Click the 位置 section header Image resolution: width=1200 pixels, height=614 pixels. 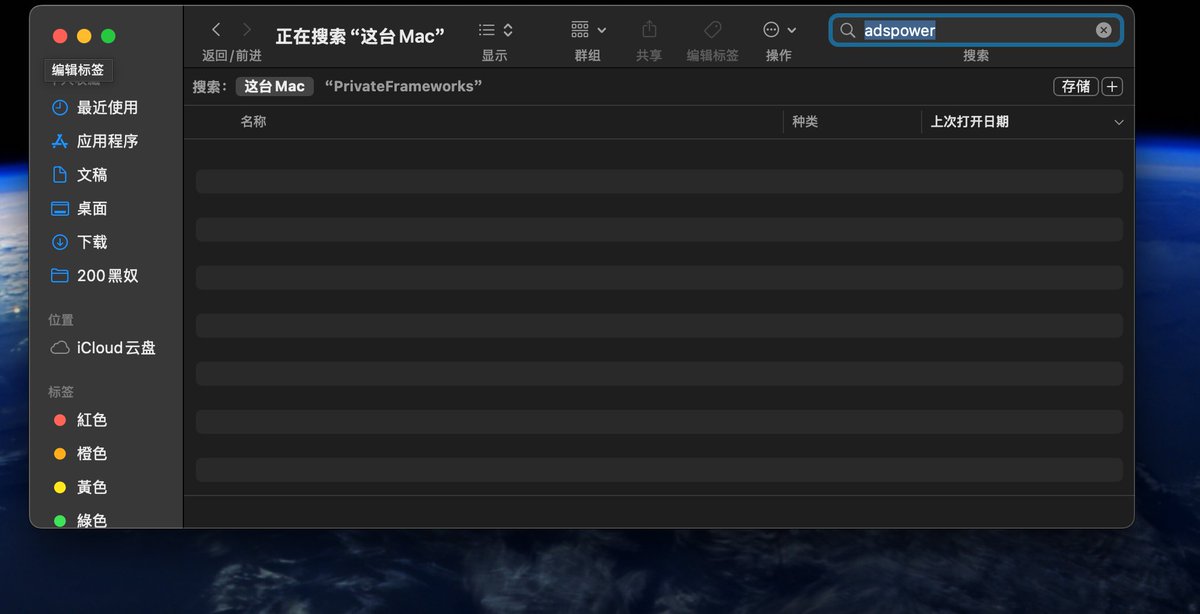tap(61, 320)
